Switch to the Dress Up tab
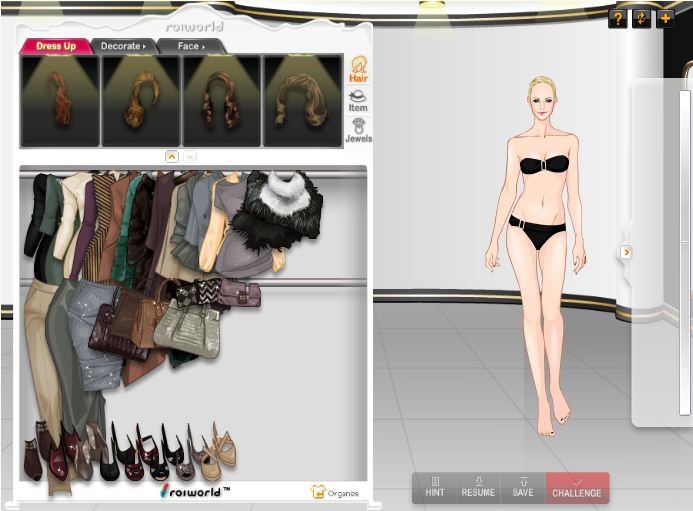The width and height of the screenshot is (693, 511). [x=55, y=46]
